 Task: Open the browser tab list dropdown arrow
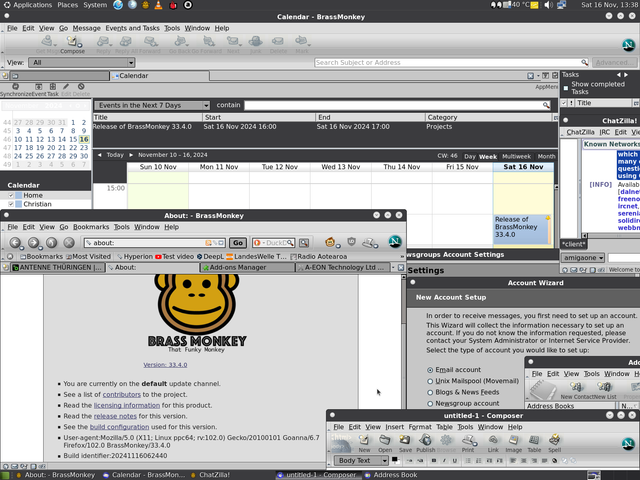tap(393, 267)
